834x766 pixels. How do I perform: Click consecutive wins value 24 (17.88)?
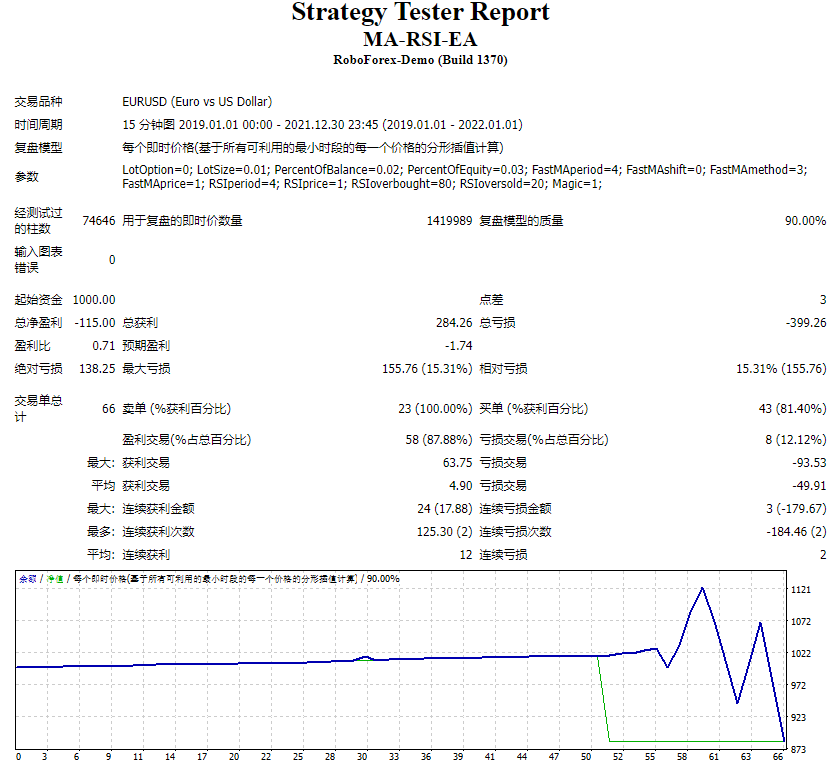click(x=445, y=509)
